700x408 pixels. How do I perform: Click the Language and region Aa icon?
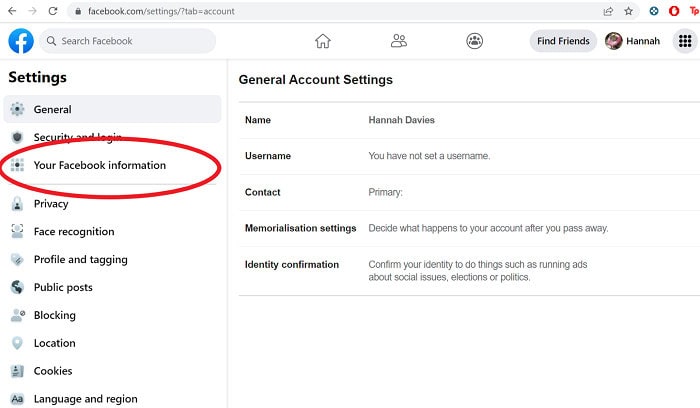click(x=17, y=399)
